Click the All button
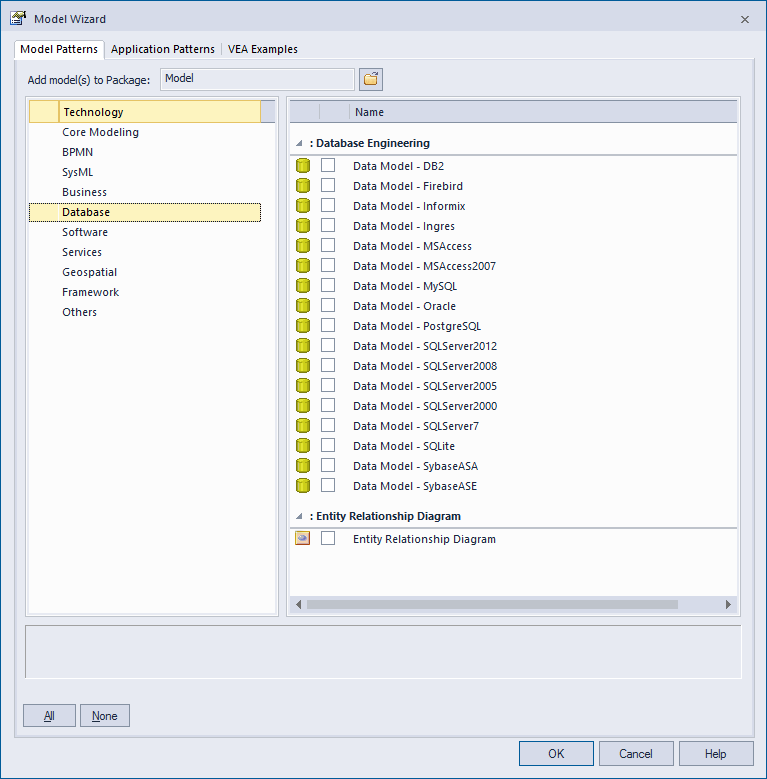Image resolution: width=767 pixels, height=779 pixels. point(49,715)
